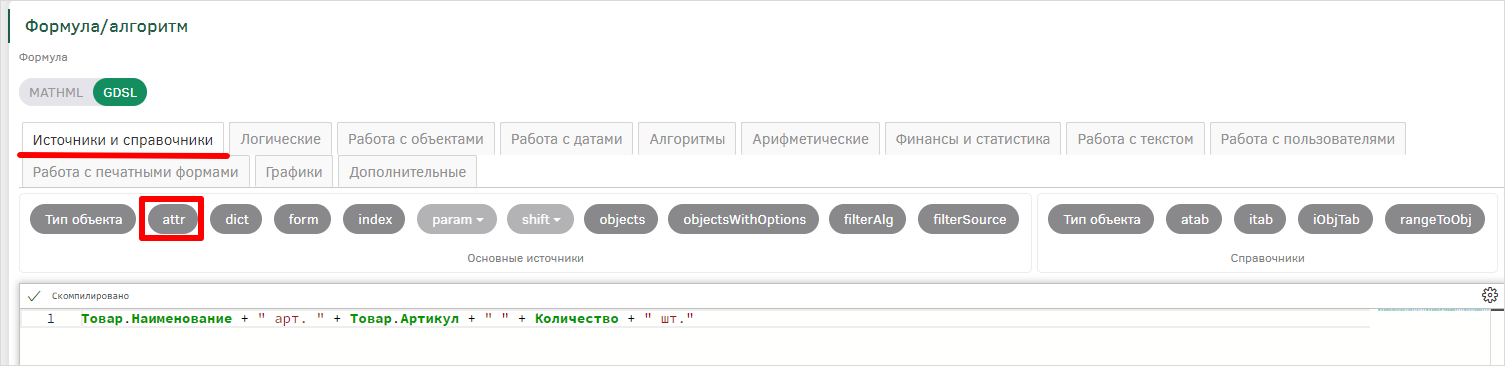Insert the iObjTab function
Viewport: 1505px width, 366px height.
(x=1335, y=219)
